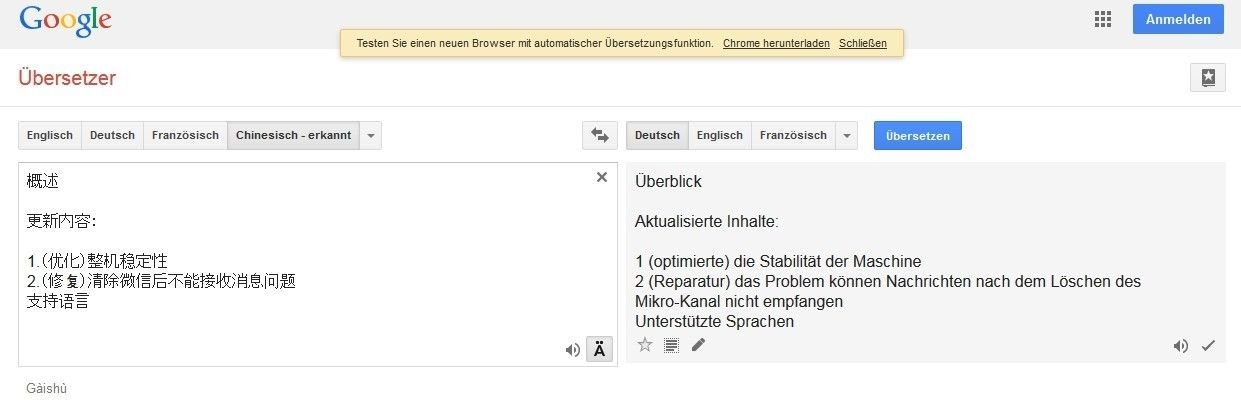
Task: Listen to the Chinese source text
Action: pyautogui.click(x=572, y=349)
